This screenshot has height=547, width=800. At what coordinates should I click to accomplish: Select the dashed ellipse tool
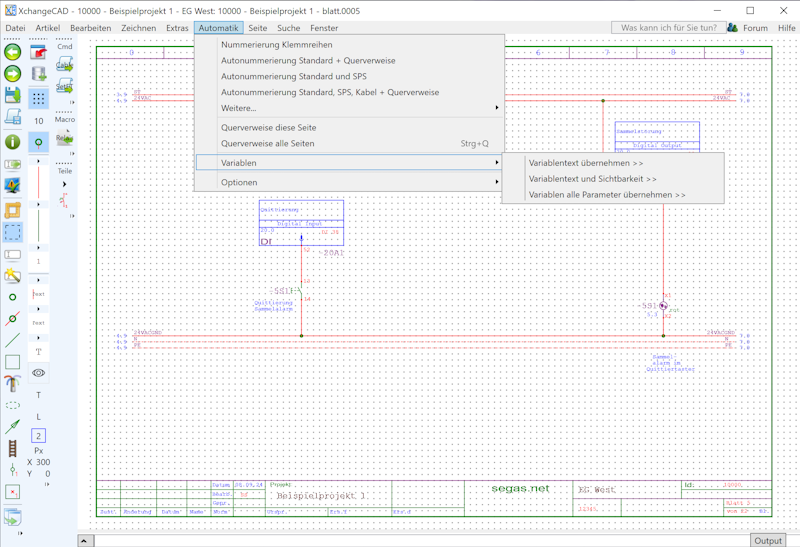pos(13,406)
